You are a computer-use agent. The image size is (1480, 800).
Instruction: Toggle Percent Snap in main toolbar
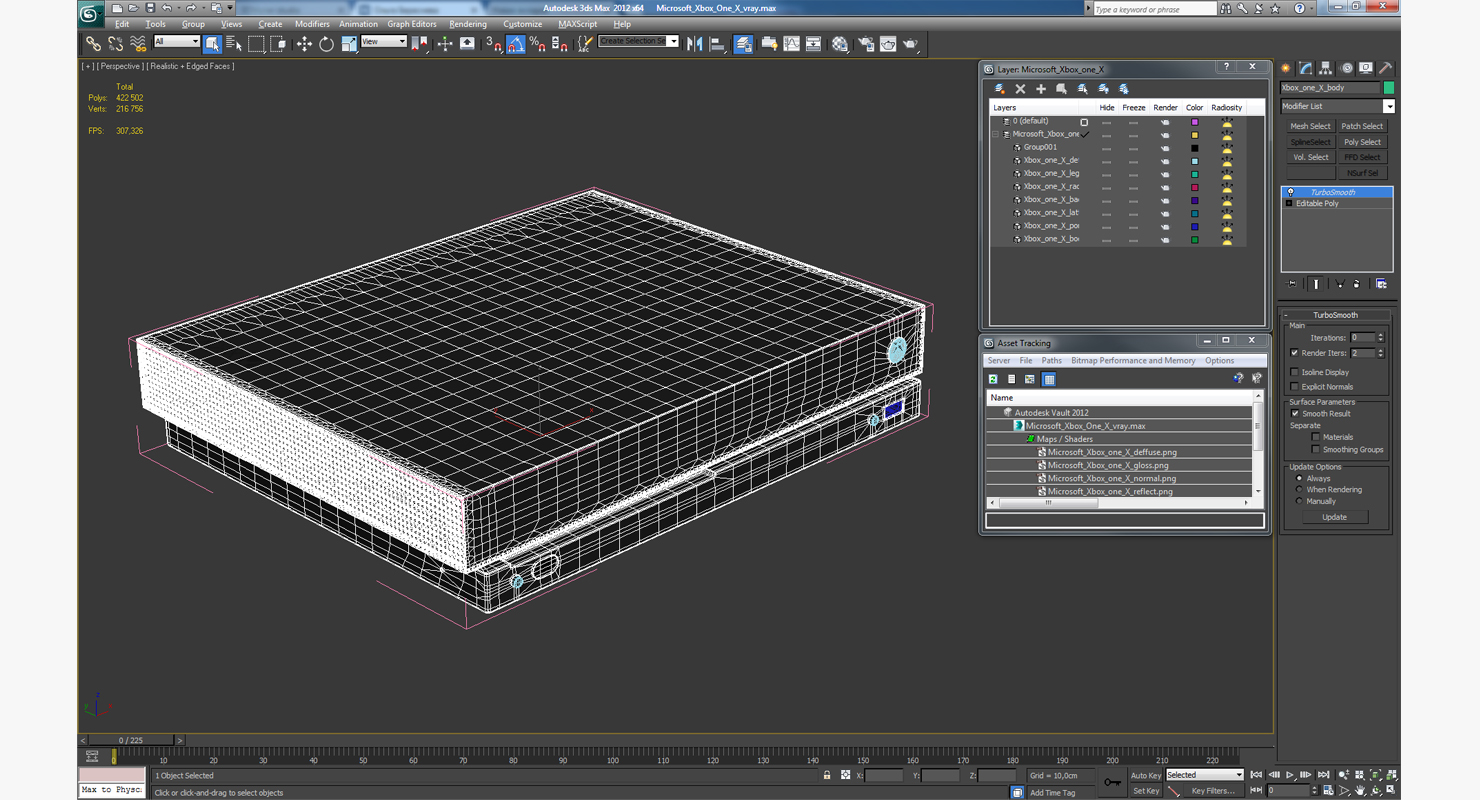tap(537, 44)
